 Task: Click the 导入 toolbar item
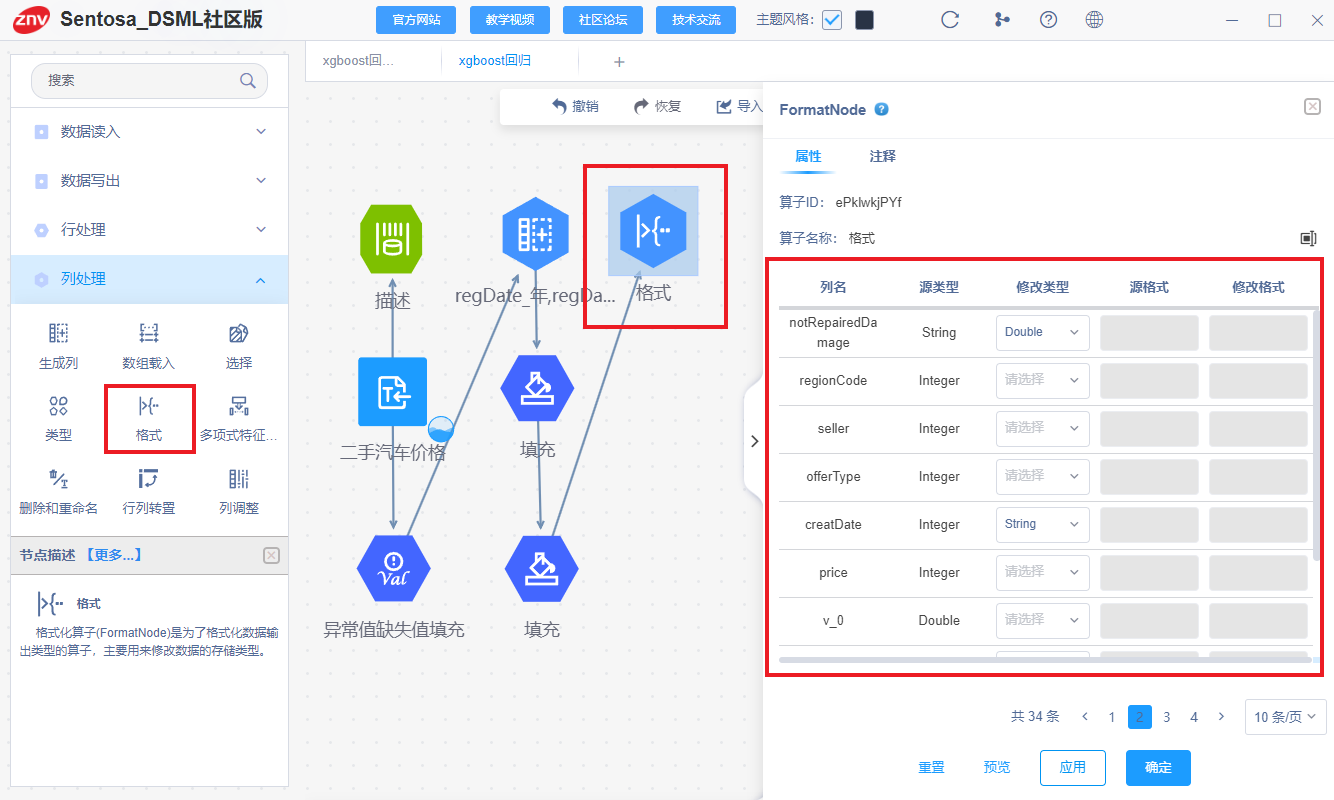[x=739, y=106]
